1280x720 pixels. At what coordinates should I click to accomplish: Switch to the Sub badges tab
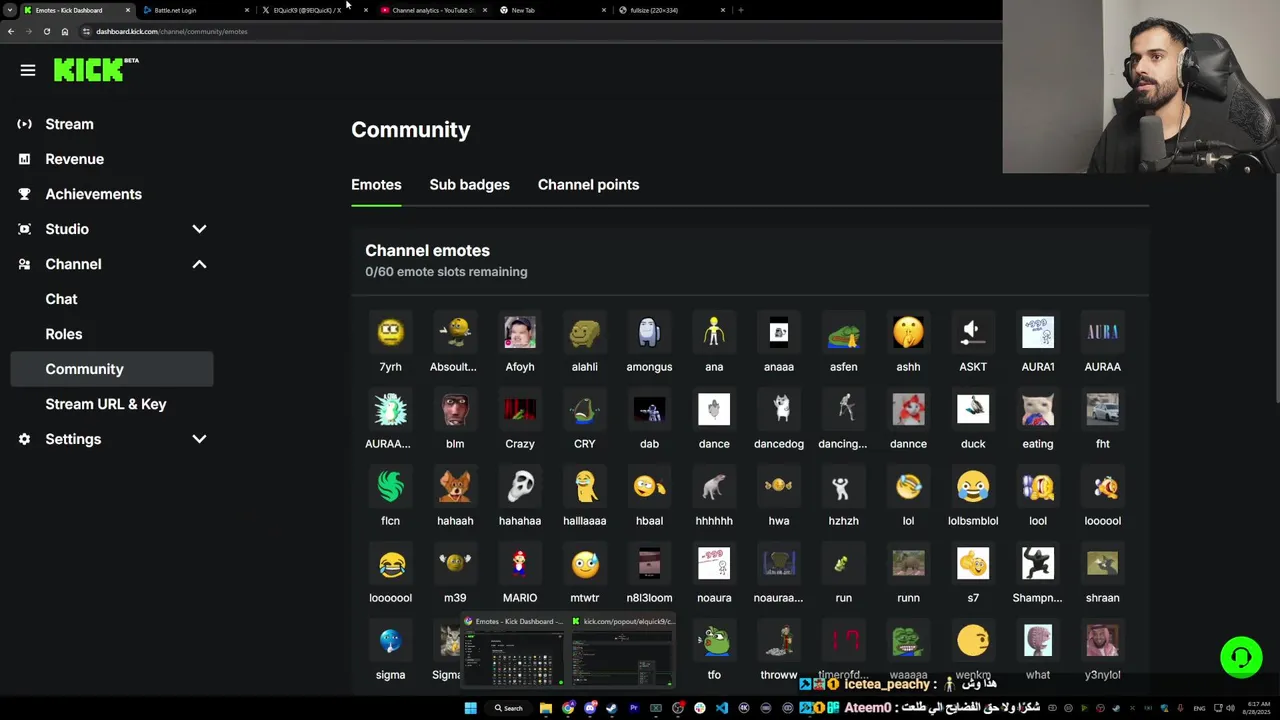(x=469, y=184)
